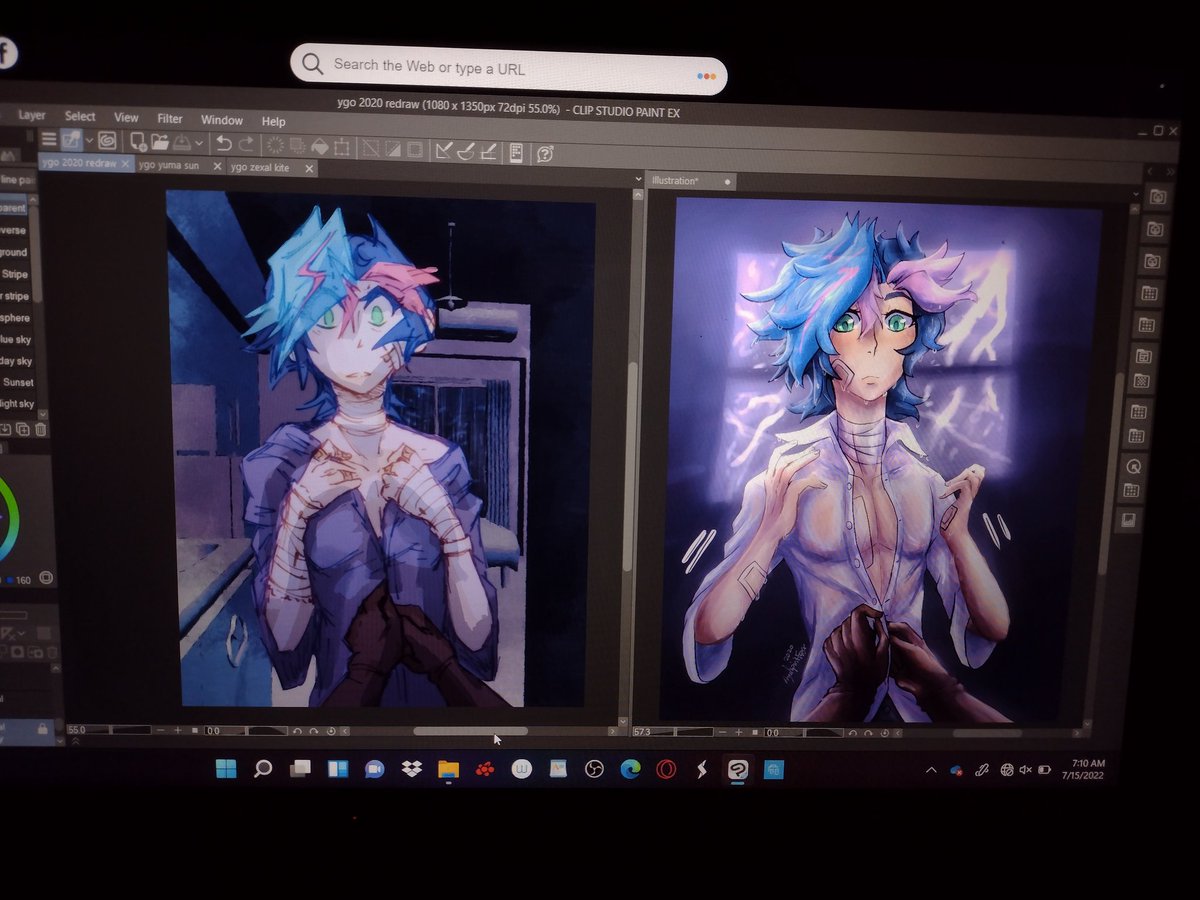Open the View menu
Image resolution: width=1200 pixels, height=900 pixels.
coord(126,118)
